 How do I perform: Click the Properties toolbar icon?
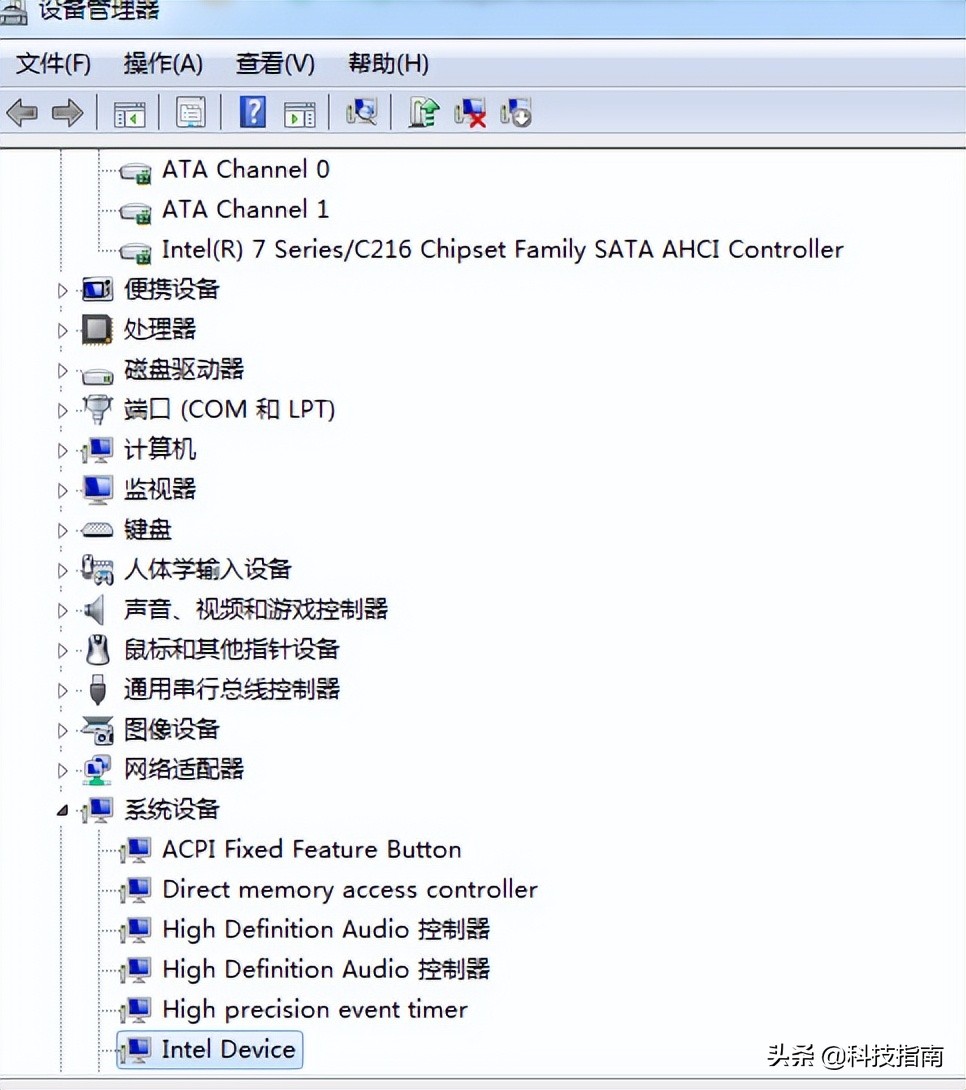[190, 111]
